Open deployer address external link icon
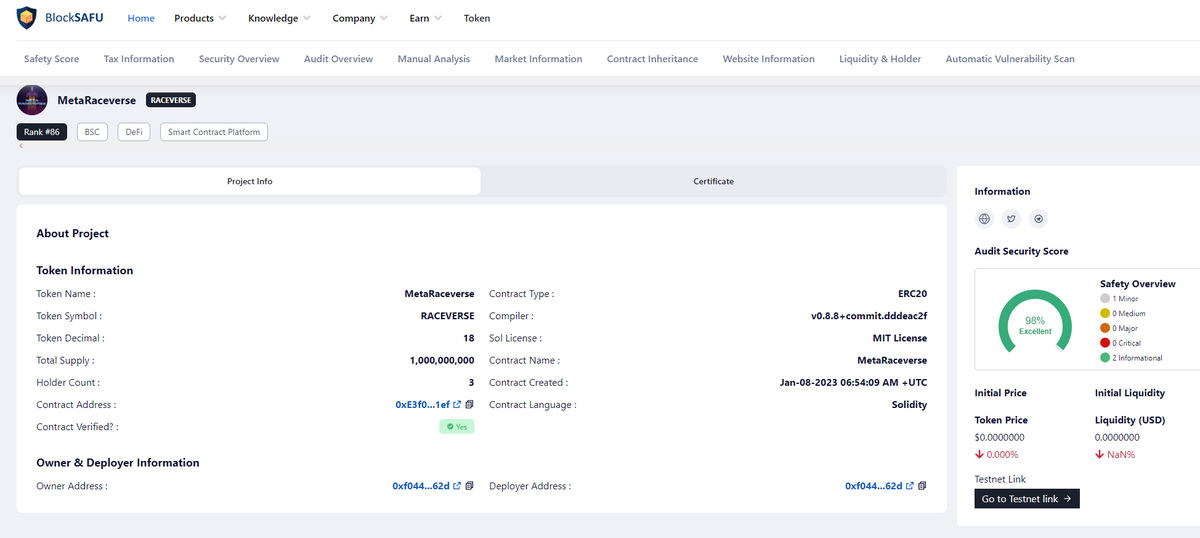Screen dimensions: 1200x538 click(910, 486)
